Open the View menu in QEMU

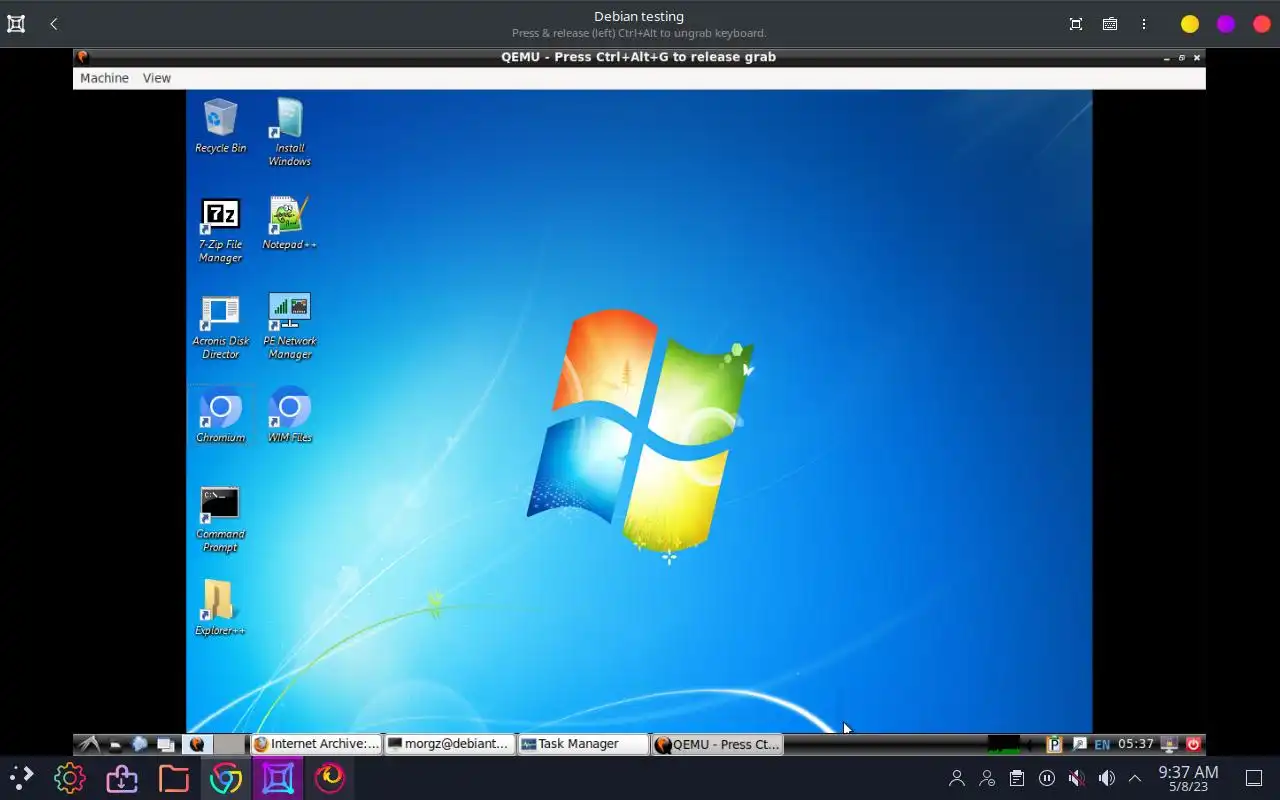click(157, 78)
